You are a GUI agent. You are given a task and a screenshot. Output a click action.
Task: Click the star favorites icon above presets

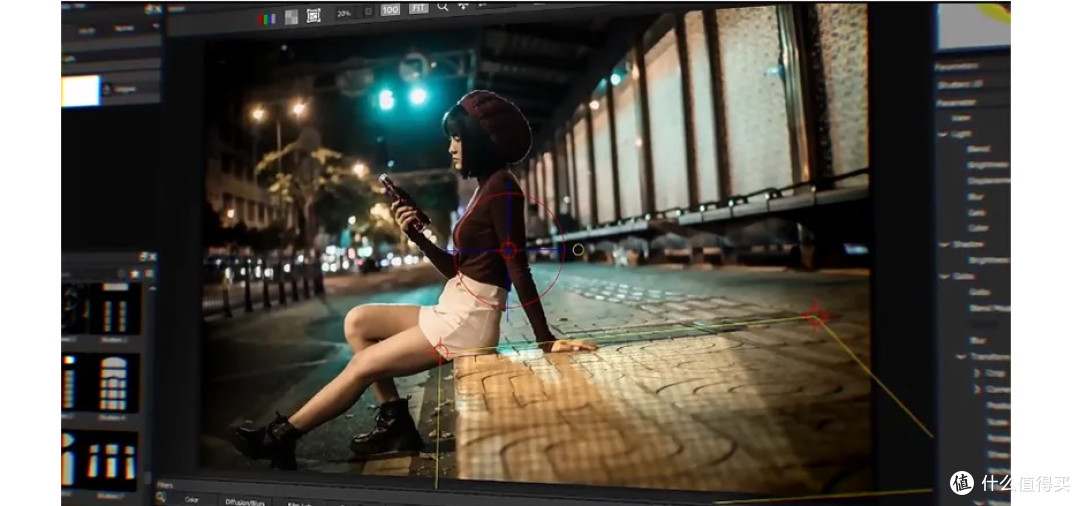pyautogui.click(x=135, y=273)
